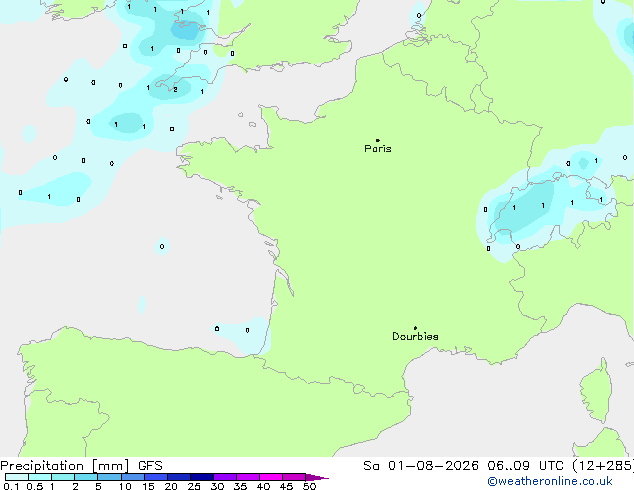Select the Paris location dot marker

[378, 140]
